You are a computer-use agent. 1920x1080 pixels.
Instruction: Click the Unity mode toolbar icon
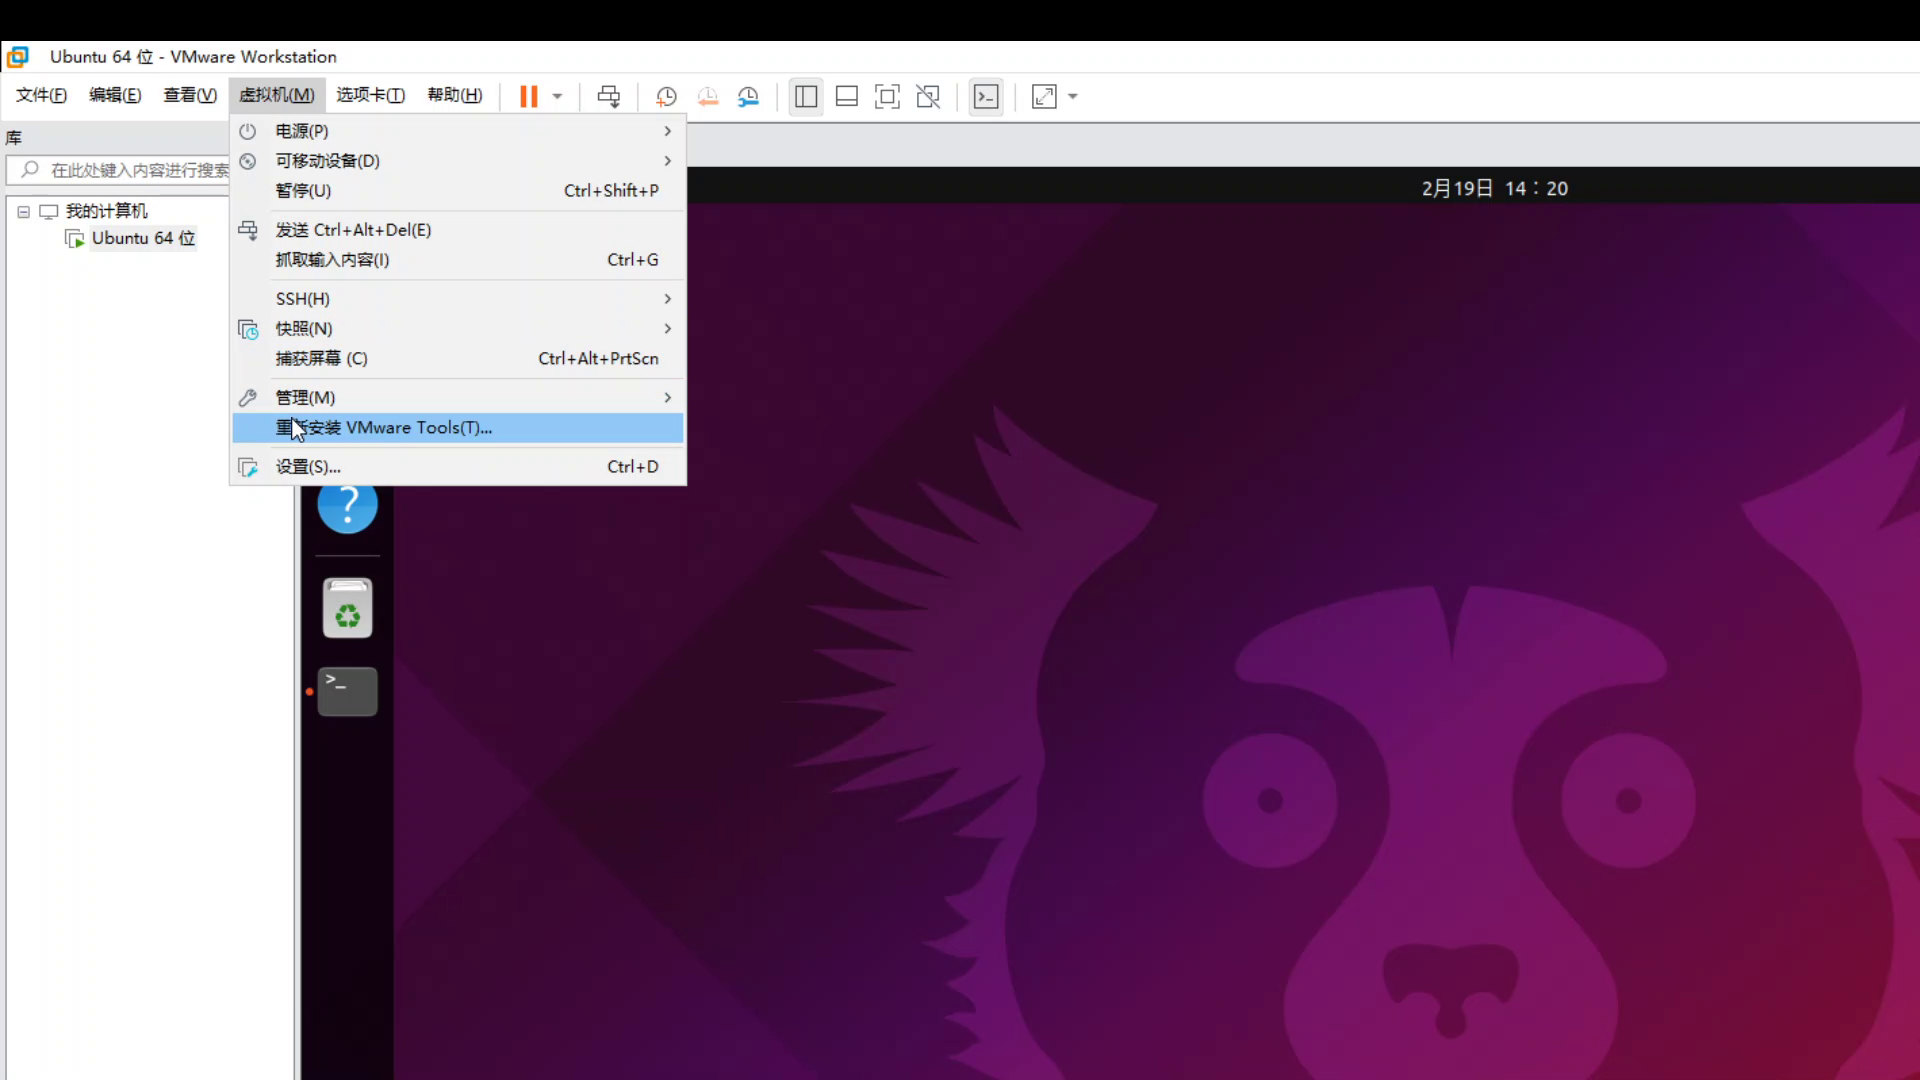tap(928, 96)
